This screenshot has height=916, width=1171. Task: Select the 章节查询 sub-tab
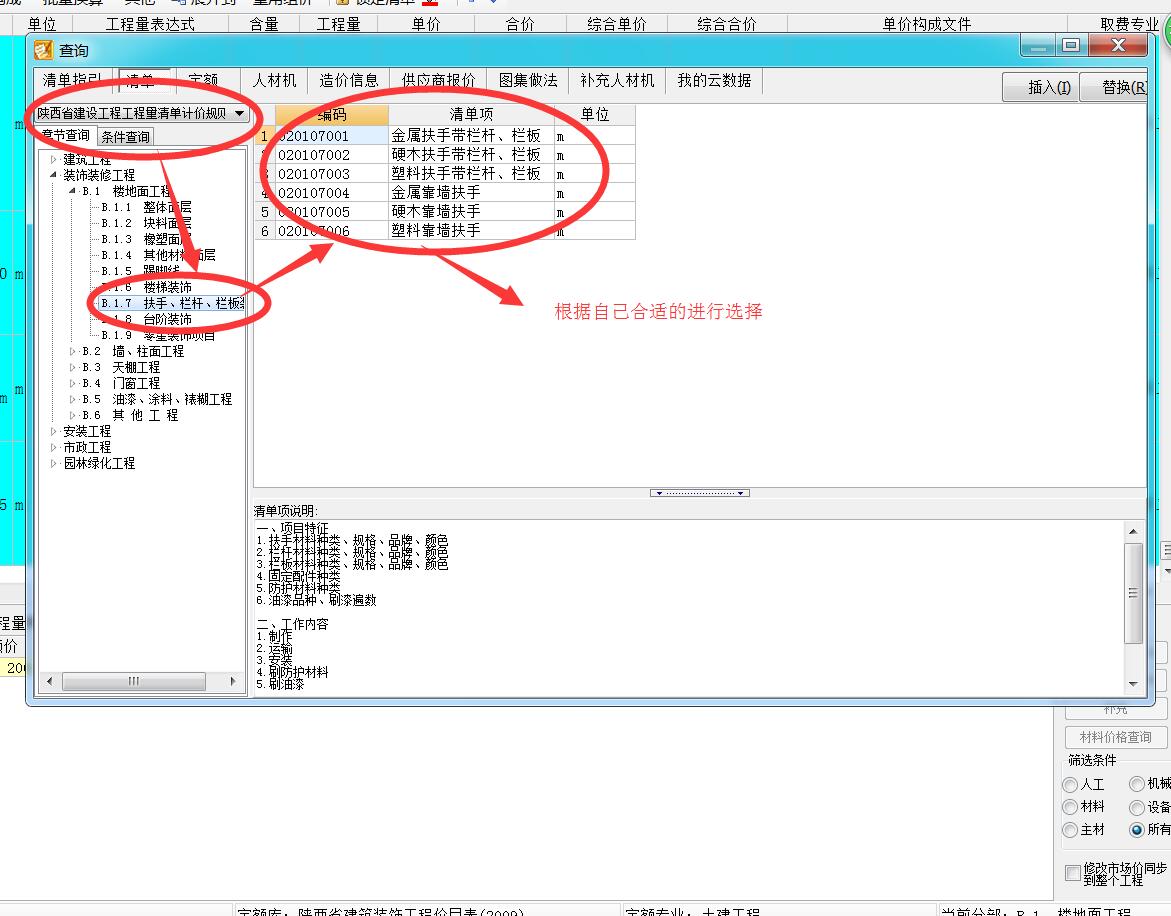point(66,135)
